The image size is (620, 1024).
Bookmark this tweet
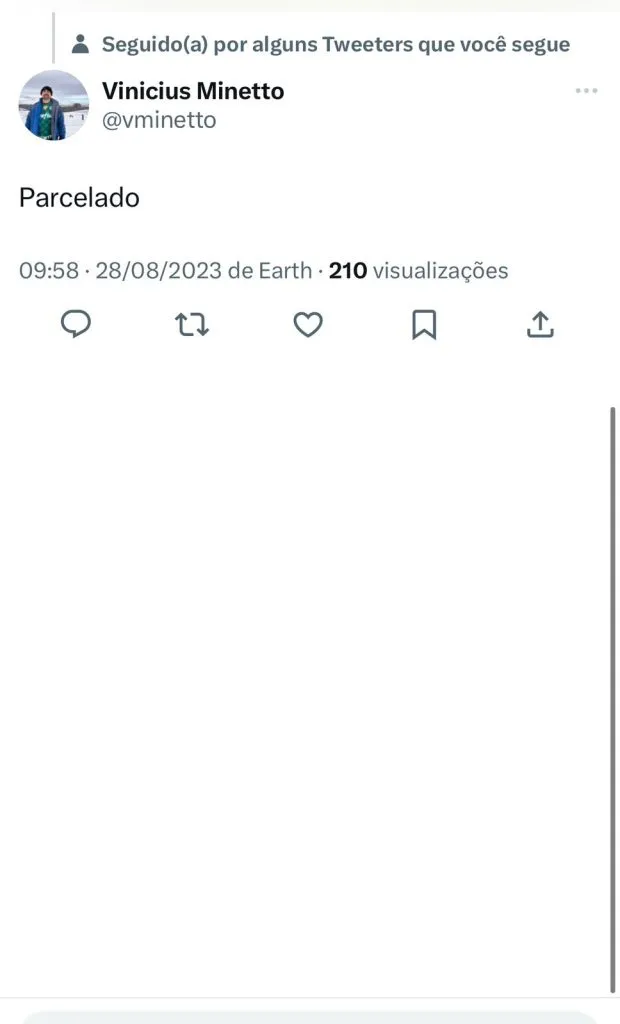click(424, 324)
